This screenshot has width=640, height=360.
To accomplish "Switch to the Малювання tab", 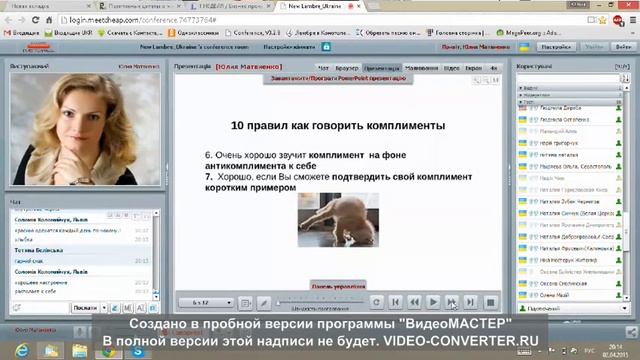I will [422, 68].
